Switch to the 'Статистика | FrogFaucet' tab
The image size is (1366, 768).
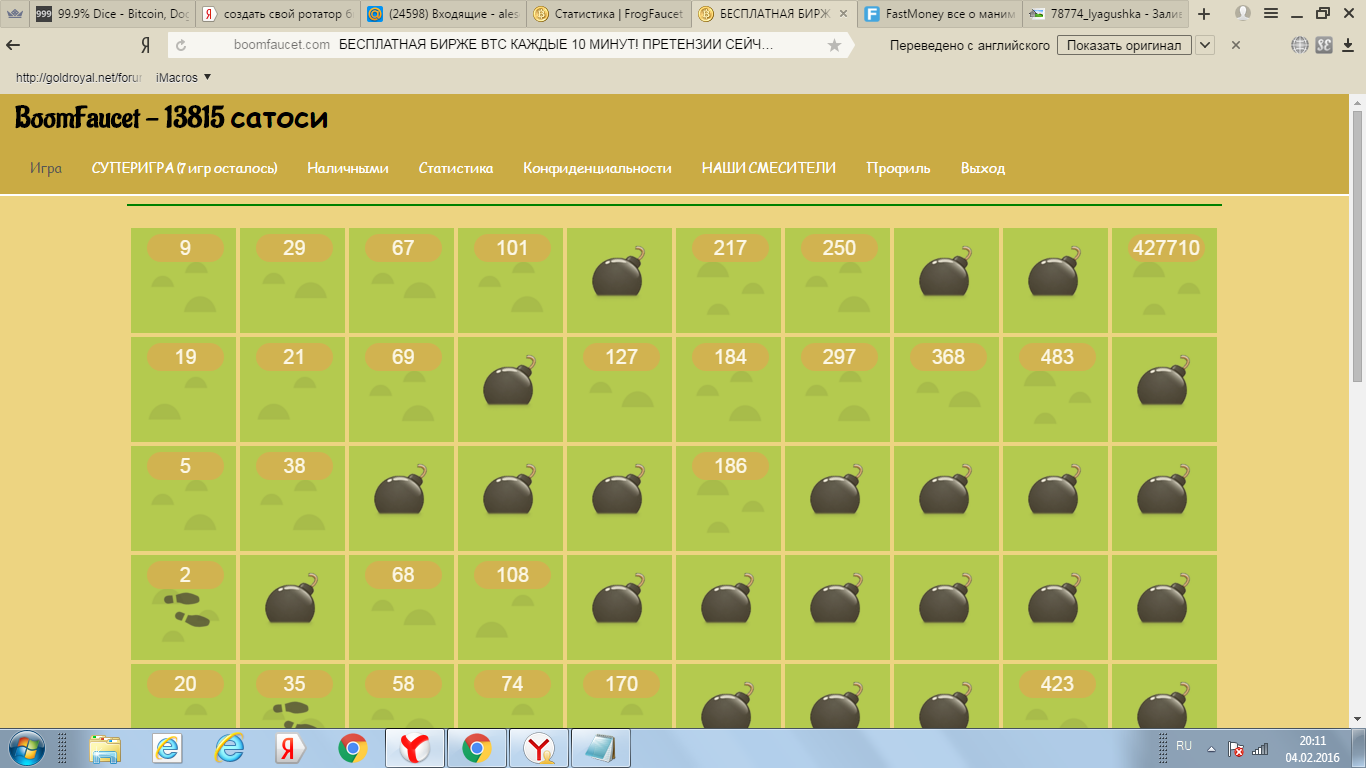(x=607, y=14)
